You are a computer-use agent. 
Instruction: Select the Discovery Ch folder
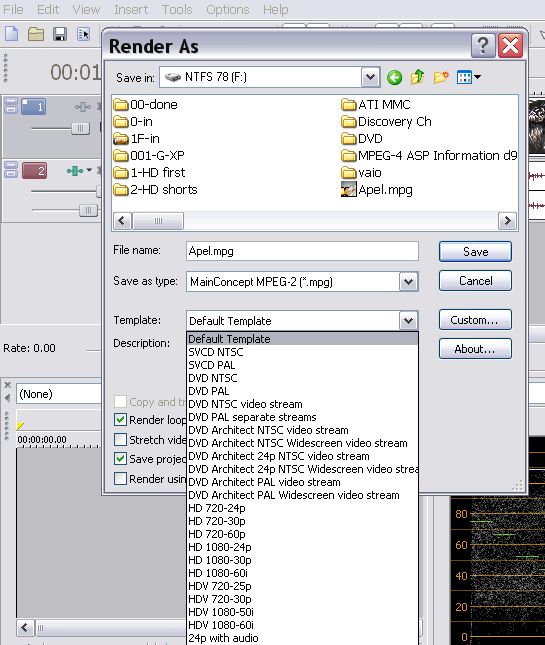pyautogui.click(x=387, y=122)
